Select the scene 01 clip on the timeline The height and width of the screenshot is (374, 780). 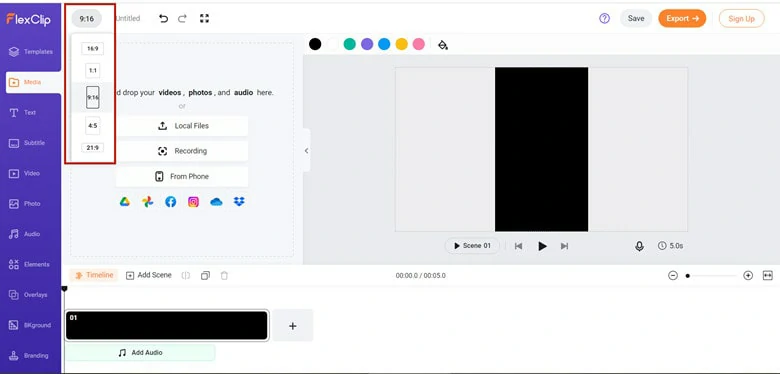pos(167,325)
